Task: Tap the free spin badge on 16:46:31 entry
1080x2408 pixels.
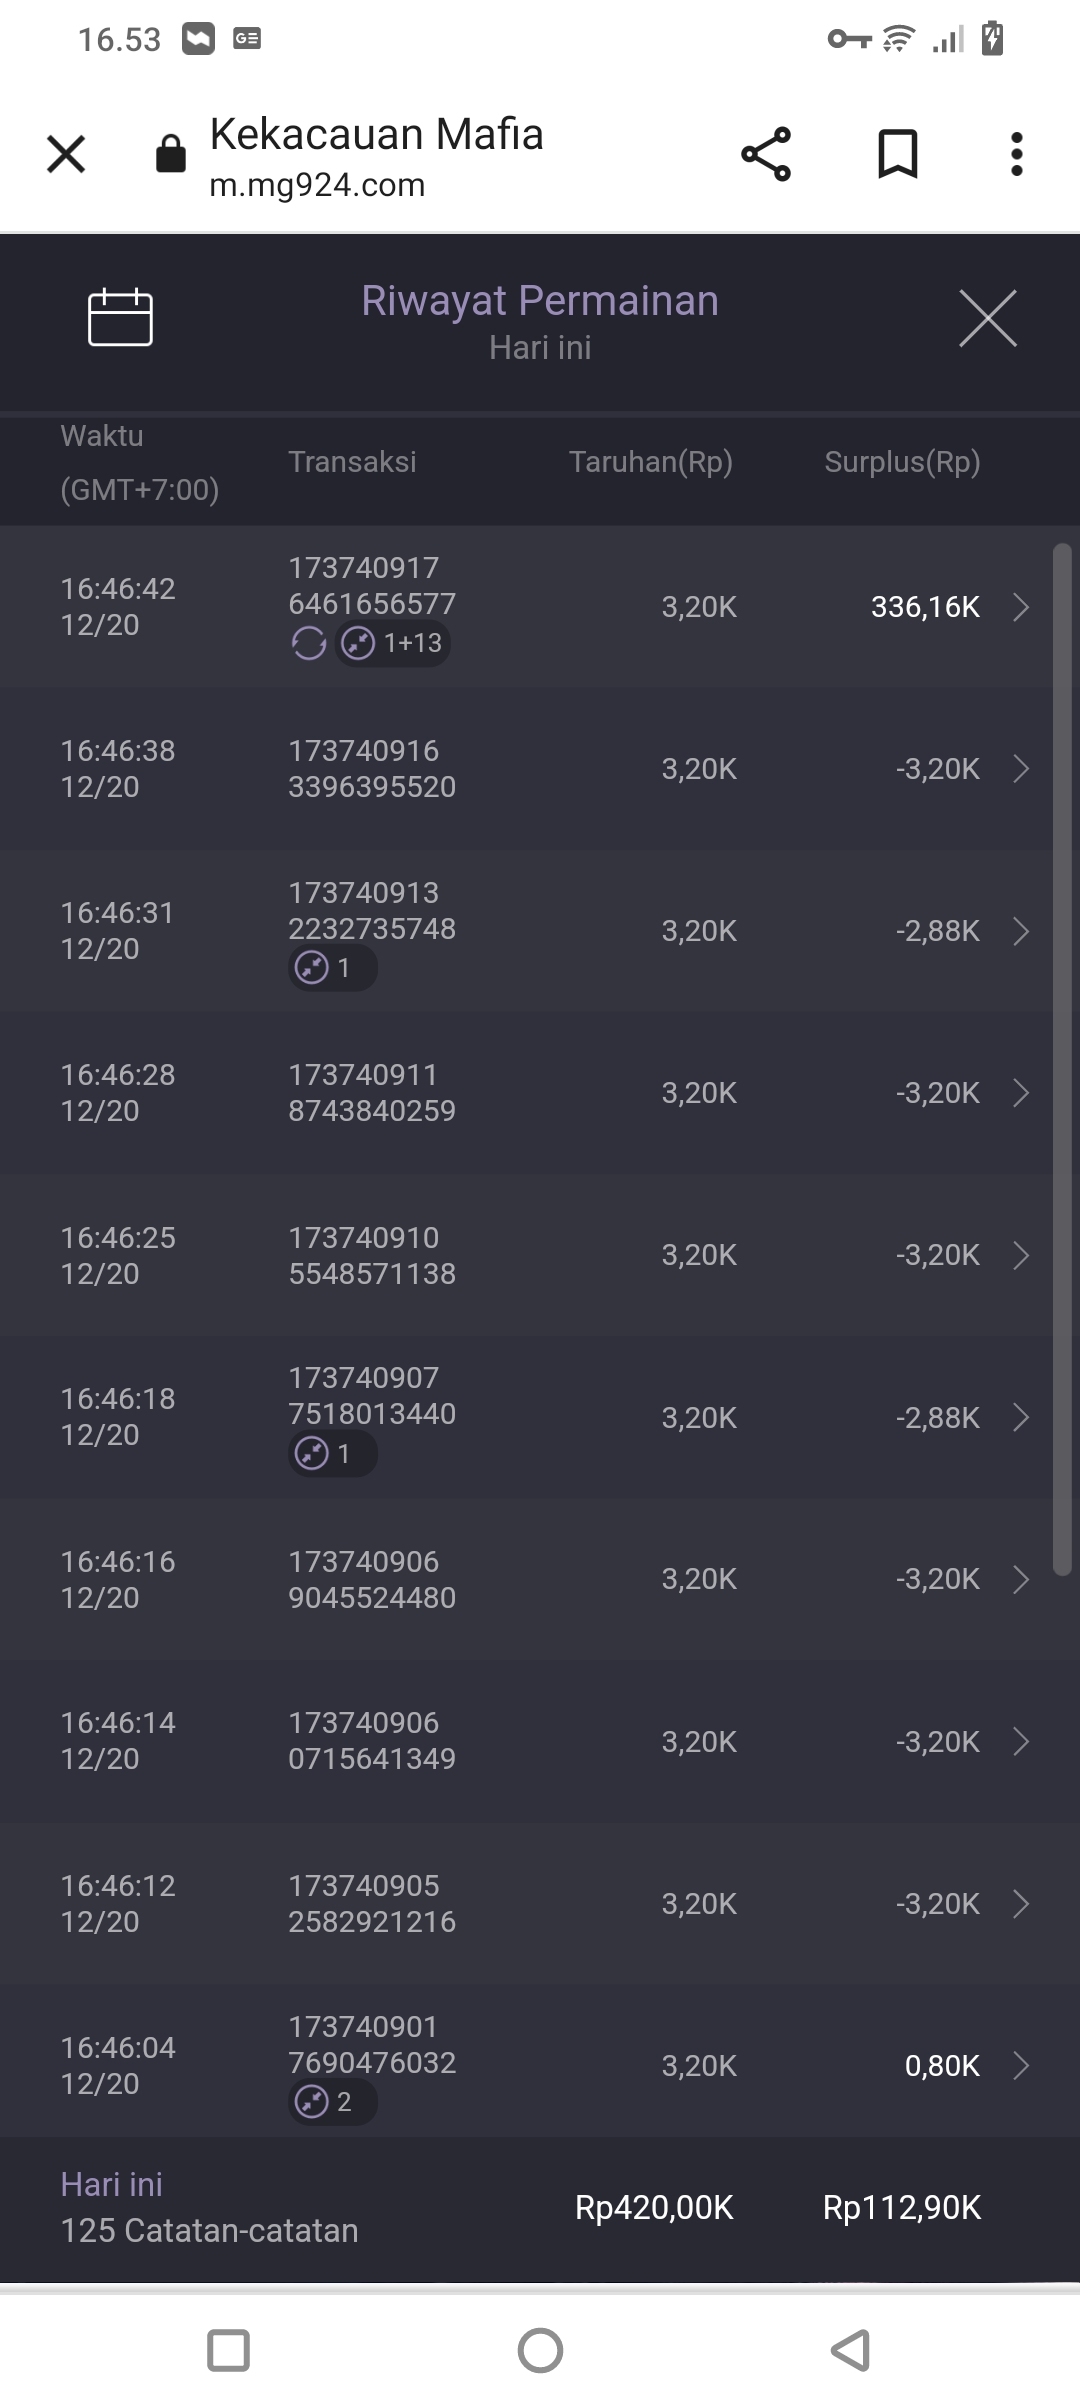Action: click(332, 968)
